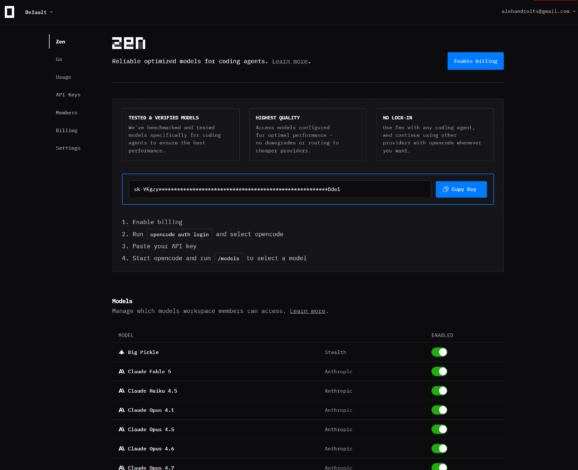Click the 'Highest Quality' card
Image resolution: width=578 pixels, height=470 pixels.
point(308,134)
